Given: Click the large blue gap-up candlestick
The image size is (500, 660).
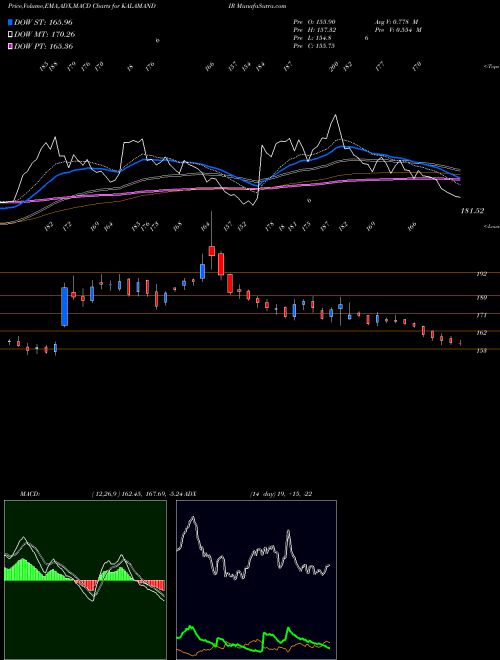Looking at the screenshot, I should 64,306.
